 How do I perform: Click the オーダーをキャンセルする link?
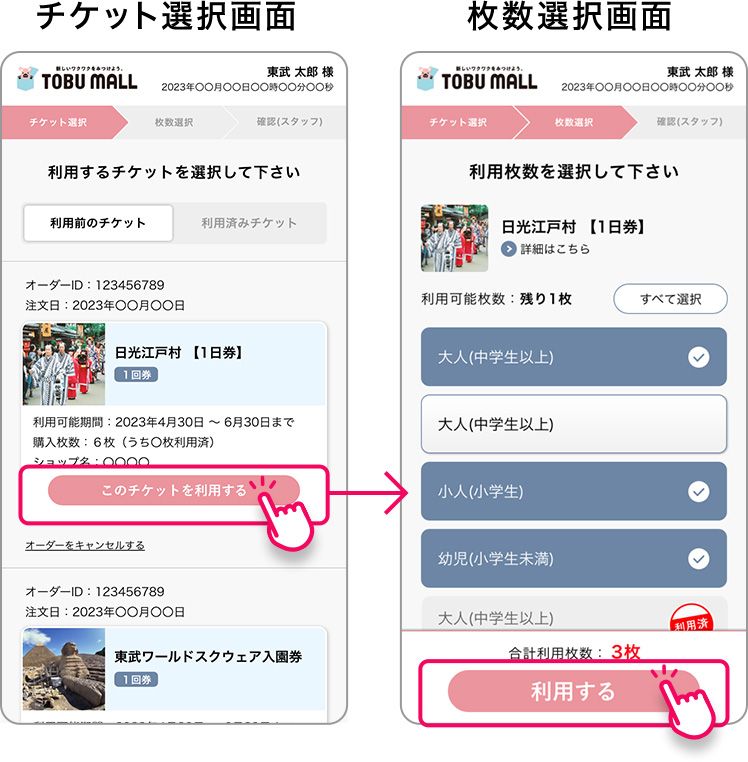(85, 545)
